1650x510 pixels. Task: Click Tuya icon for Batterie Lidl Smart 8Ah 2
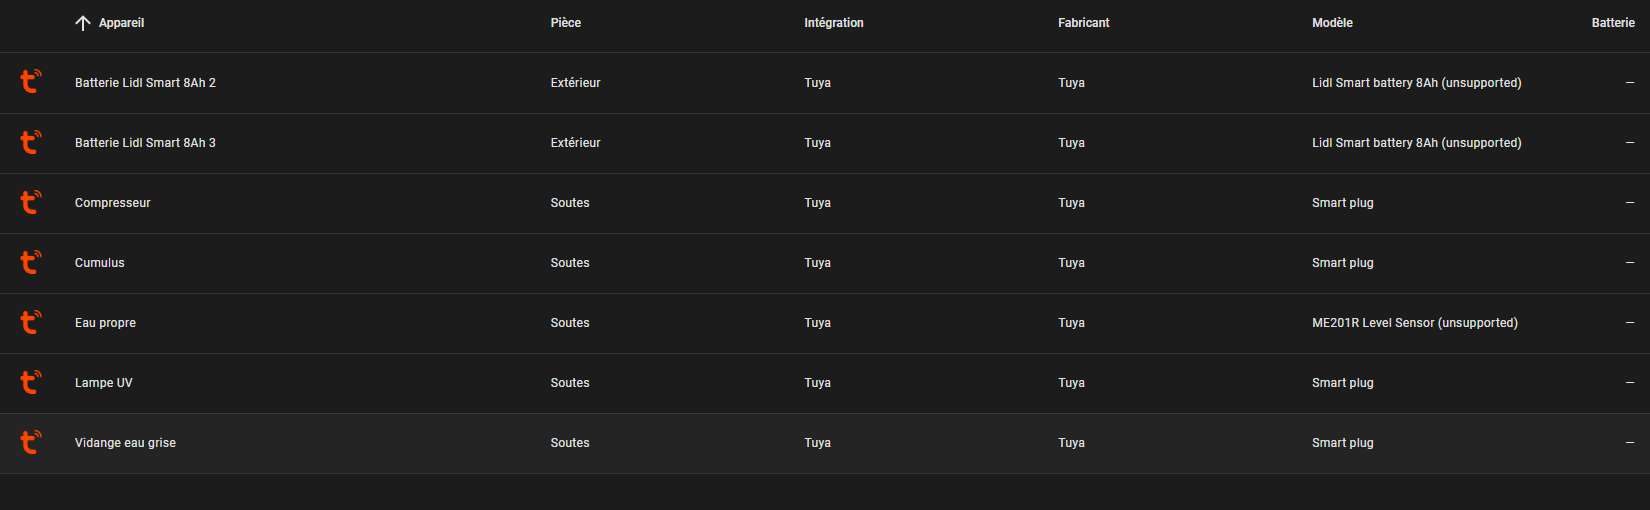coord(31,82)
